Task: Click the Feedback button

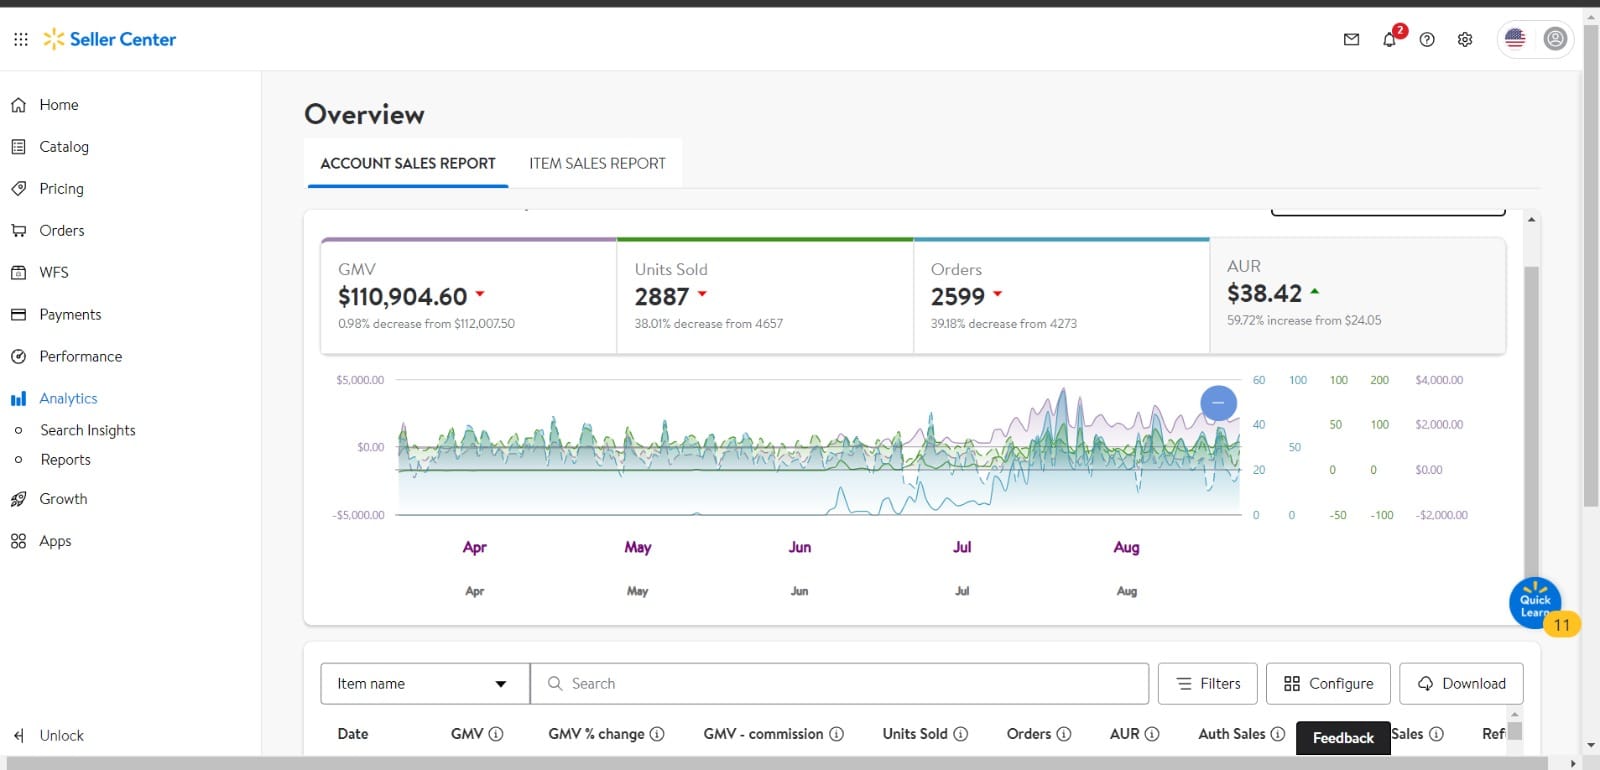Action: (1343, 738)
